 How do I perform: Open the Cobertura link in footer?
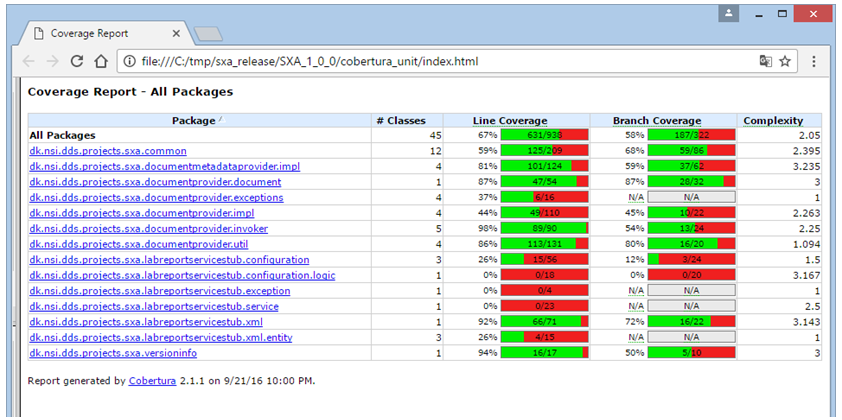click(x=150, y=380)
